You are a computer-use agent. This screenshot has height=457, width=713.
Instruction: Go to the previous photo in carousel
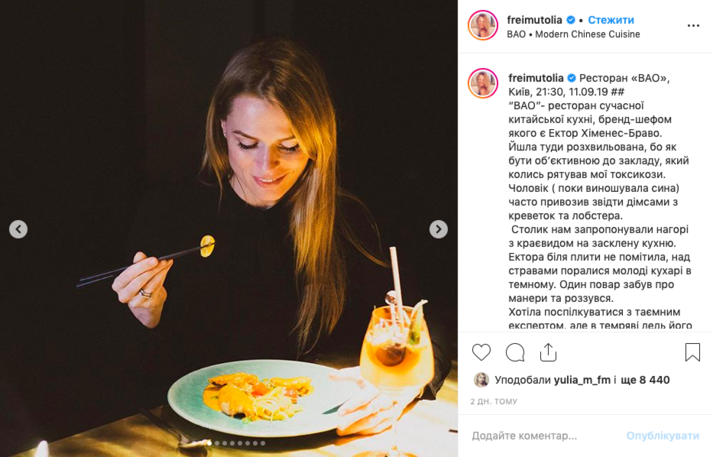[x=18, y=229]
